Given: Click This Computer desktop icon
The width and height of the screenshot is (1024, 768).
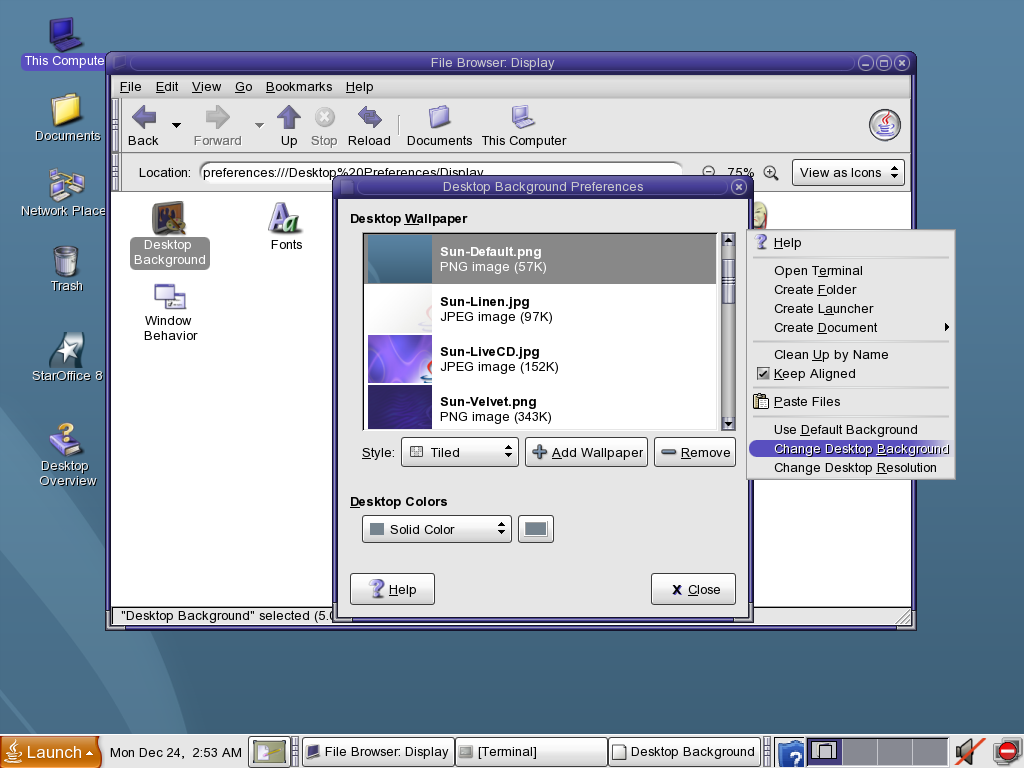Looking at the screenshot, I should point(64,42).
